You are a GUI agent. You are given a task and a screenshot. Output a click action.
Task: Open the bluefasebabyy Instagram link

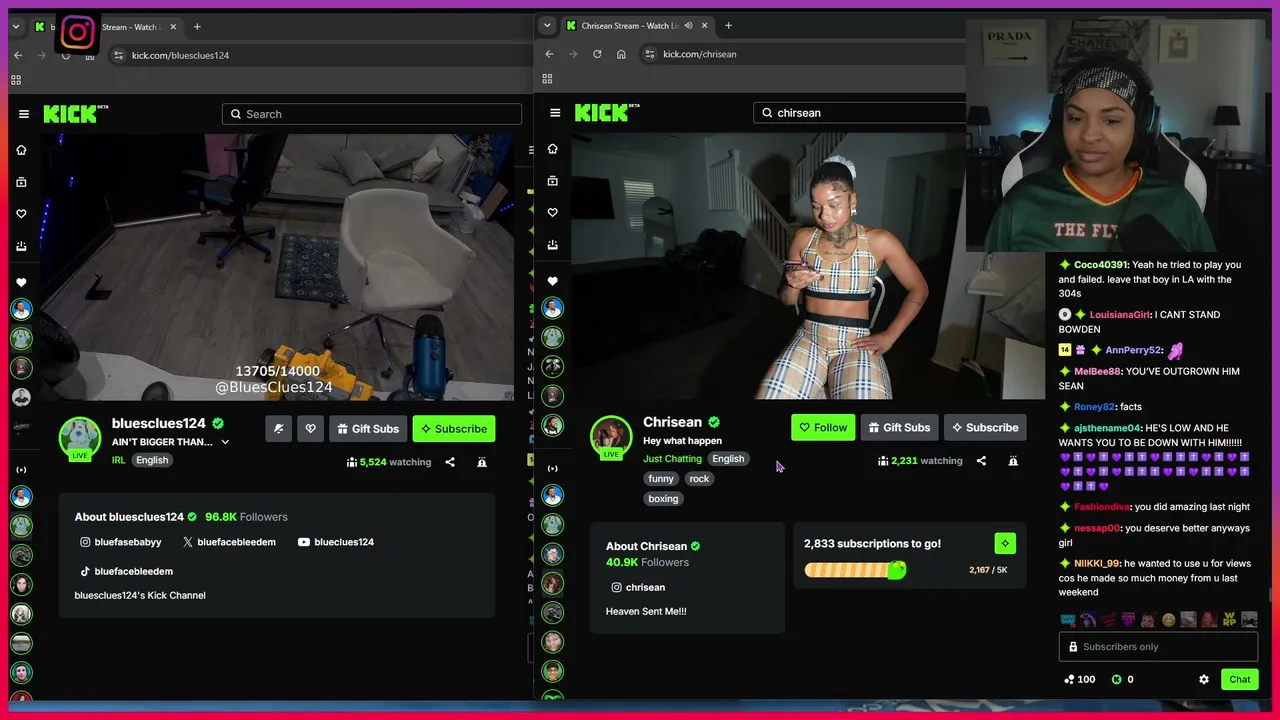pyautogui.click(x=121, y=542)
